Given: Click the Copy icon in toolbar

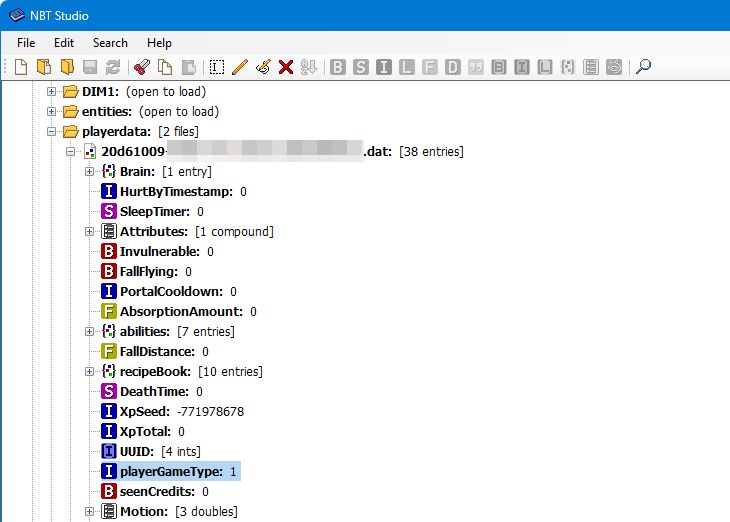Looking at the screenshot, I should tap(165, 67).
